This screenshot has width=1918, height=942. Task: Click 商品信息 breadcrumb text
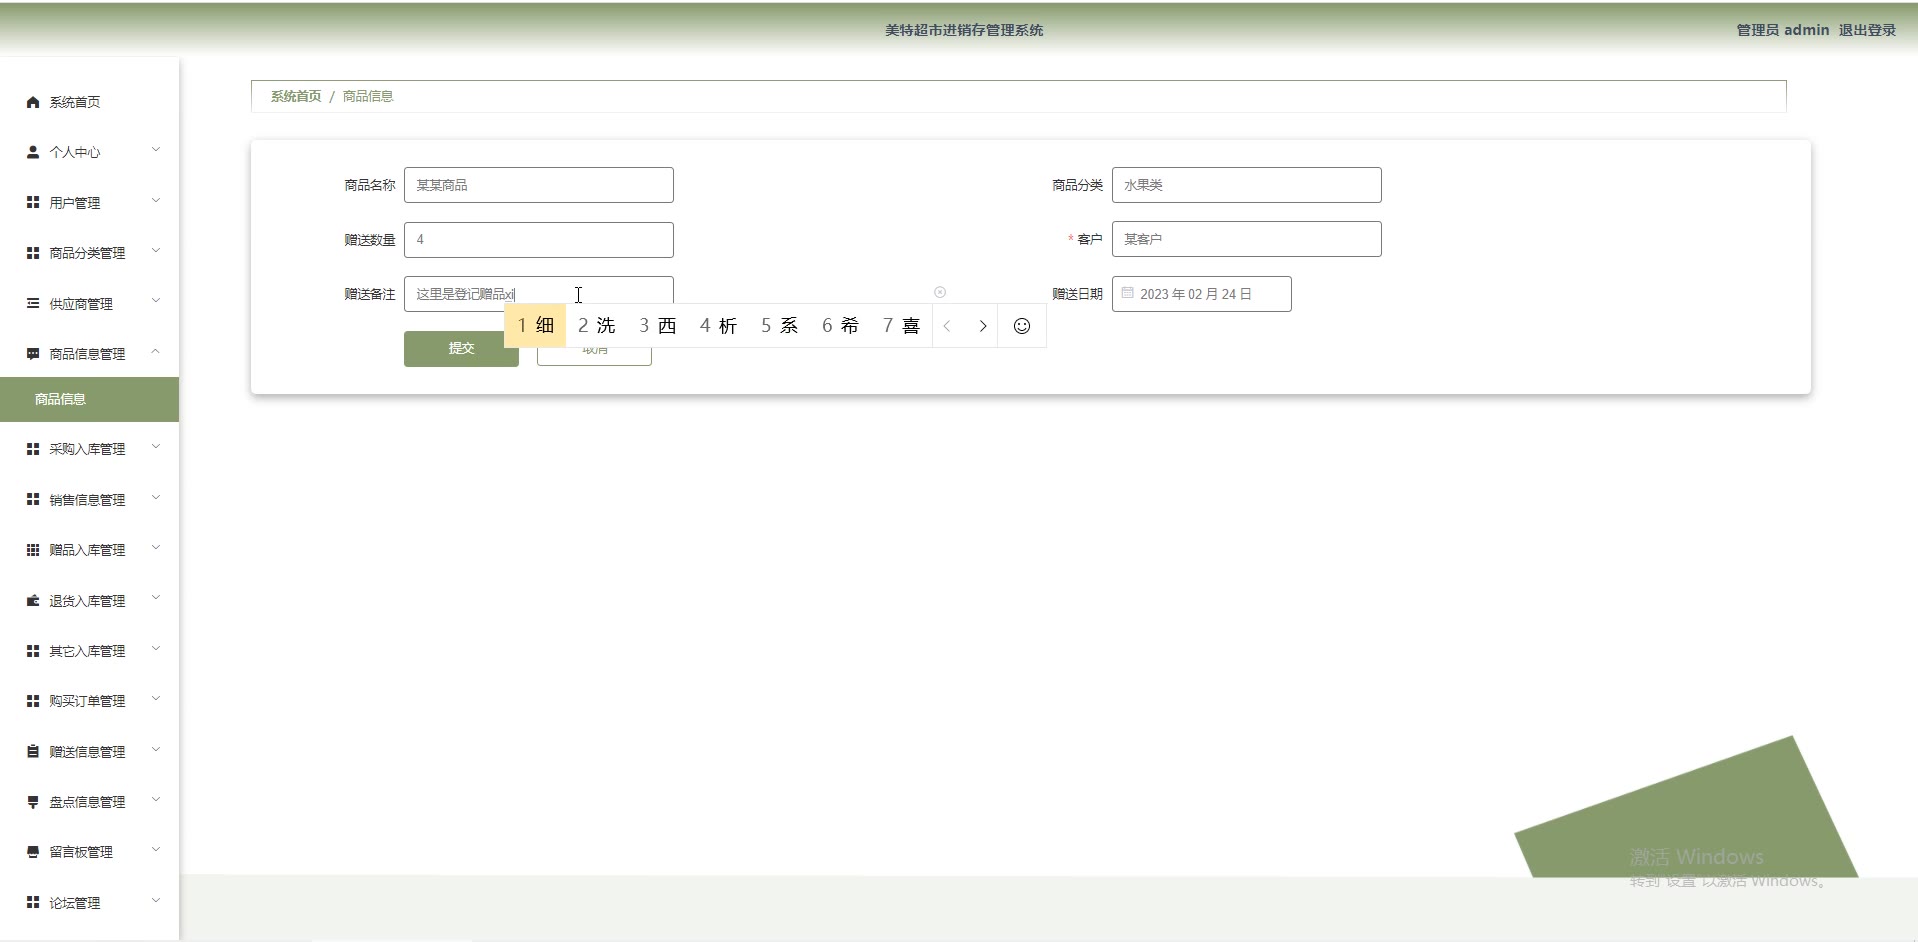point(368,96)
